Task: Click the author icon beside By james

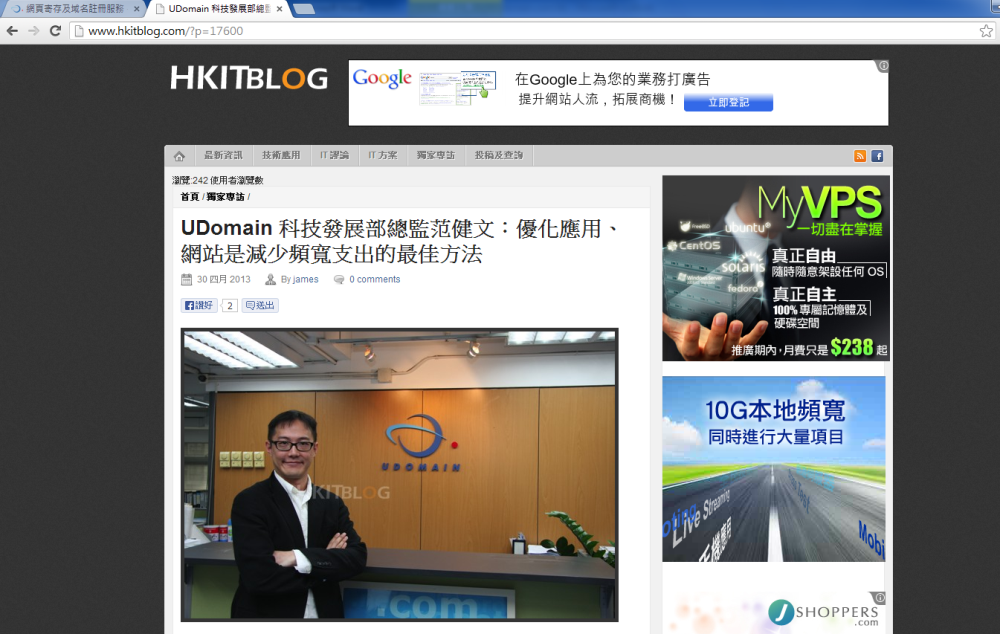Action: click(x=270, y=279)
